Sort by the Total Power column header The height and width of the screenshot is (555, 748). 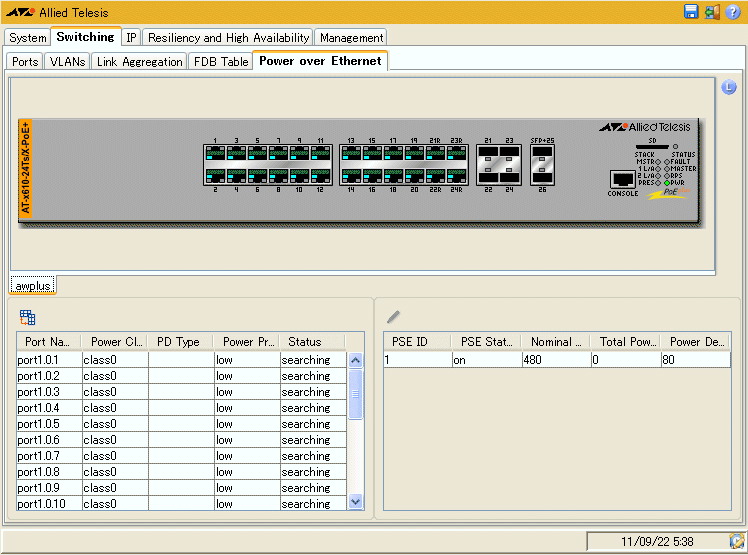(625, 342)
